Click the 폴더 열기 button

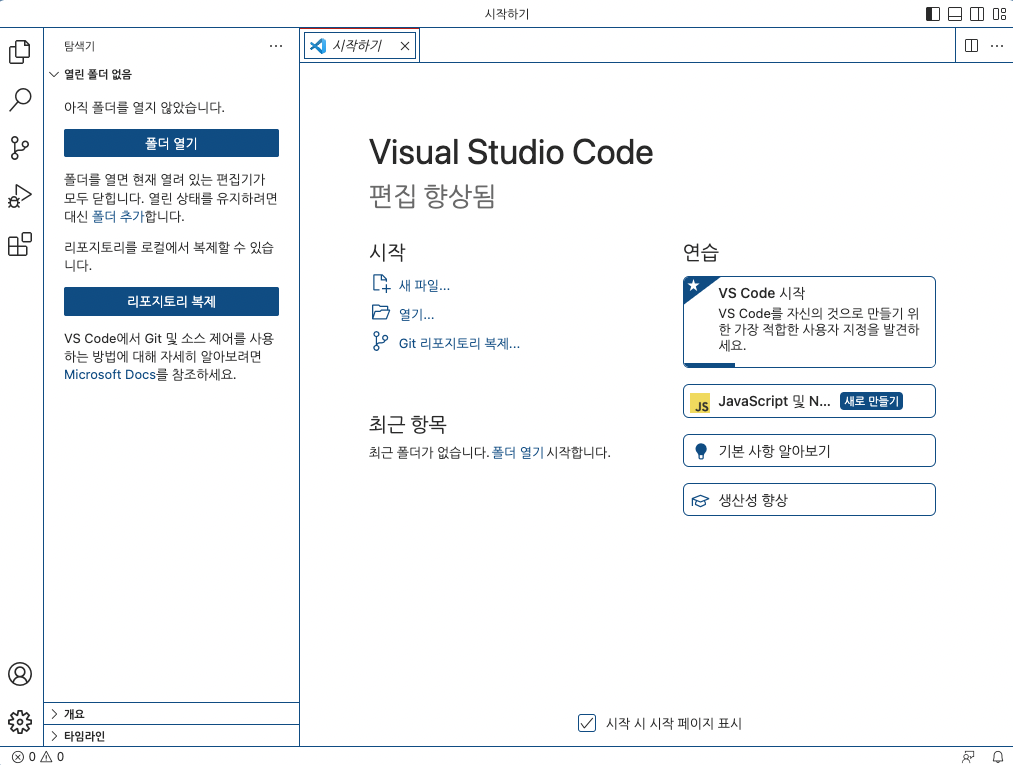coord(171,143)
